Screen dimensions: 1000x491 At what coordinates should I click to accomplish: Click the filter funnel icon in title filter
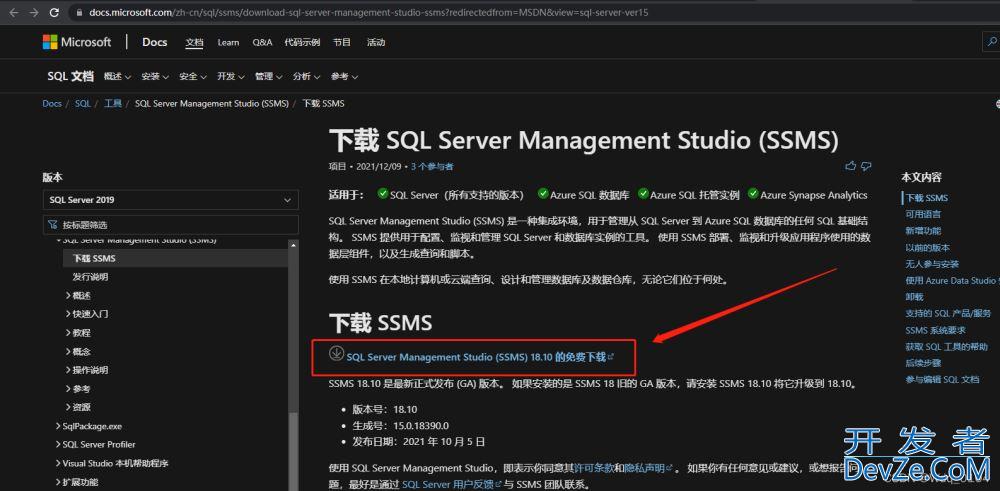53,224
